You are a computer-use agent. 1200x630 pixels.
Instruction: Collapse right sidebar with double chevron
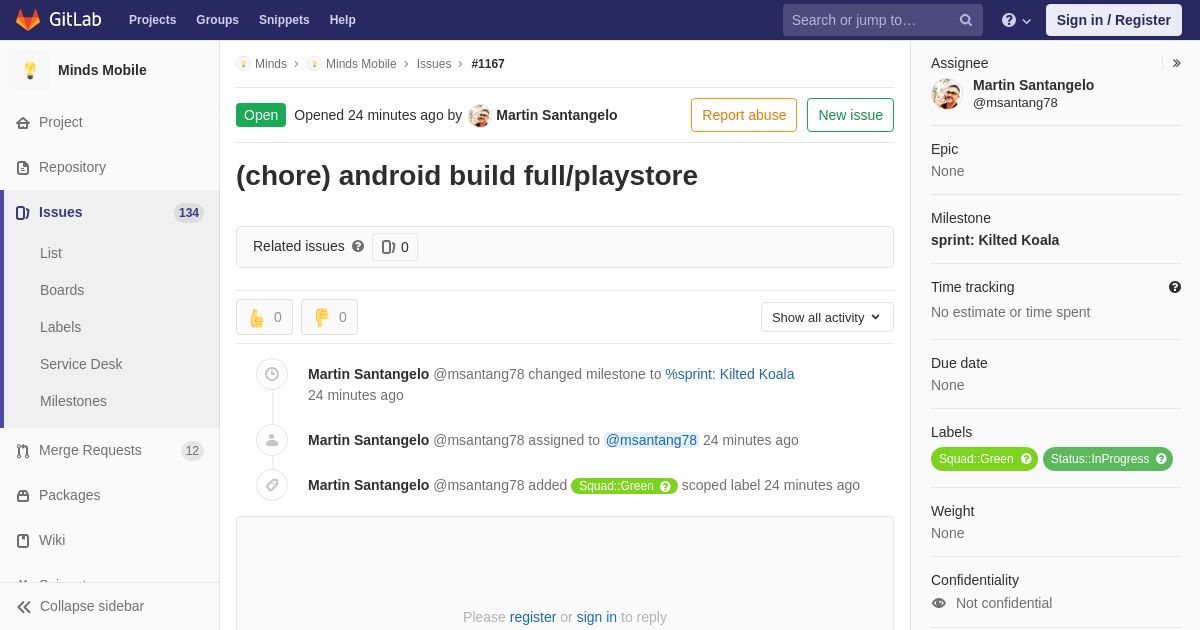(x=1176, y=63)
